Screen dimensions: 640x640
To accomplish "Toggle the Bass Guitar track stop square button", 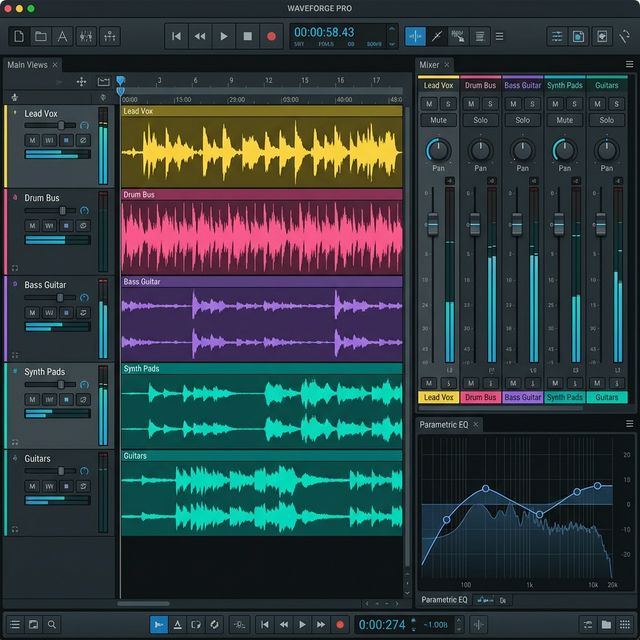I will [x=66, y=313].
